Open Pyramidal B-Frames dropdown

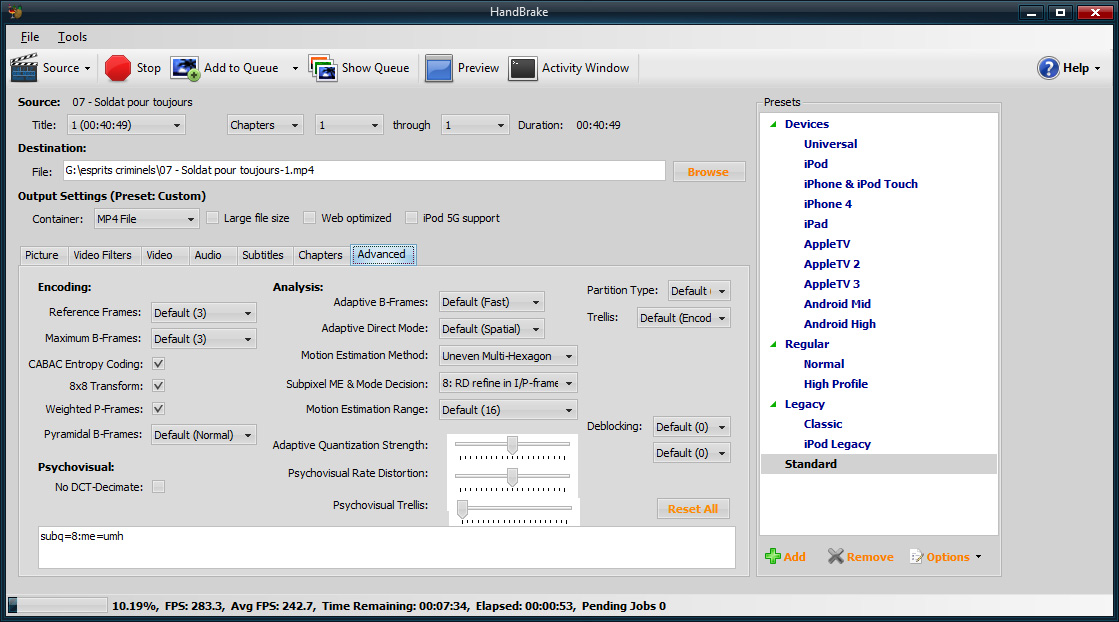(x=203, y=435)
